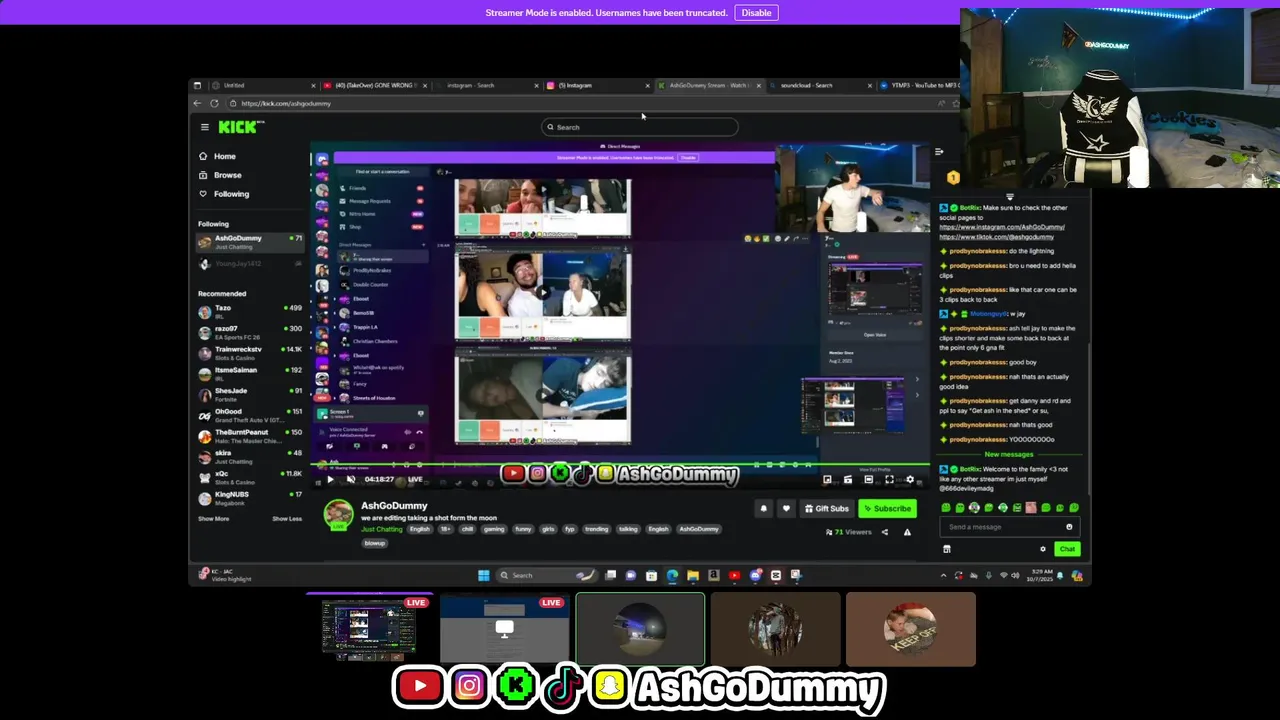Play or pause the Kick stream
Viewport: 1280px width, 720px height.
pyautogui.click(x=330, y=479)
